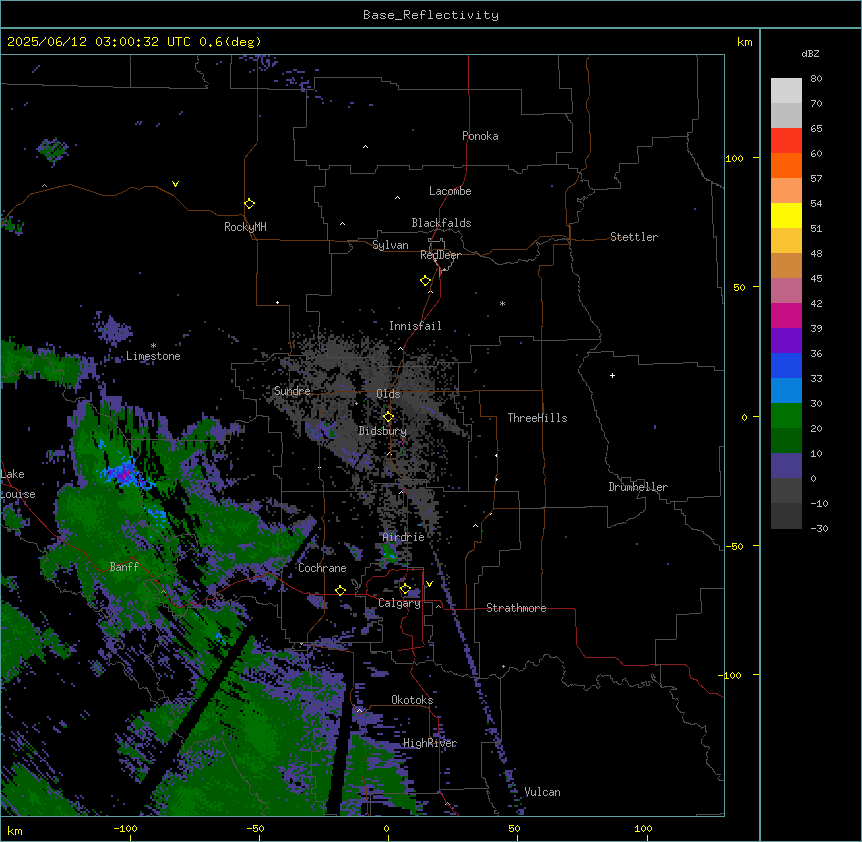Image resolution: width=862 pixels, height=842 pixels.
Task: Select the Cochrane label
Action: [x=322, y=568]
